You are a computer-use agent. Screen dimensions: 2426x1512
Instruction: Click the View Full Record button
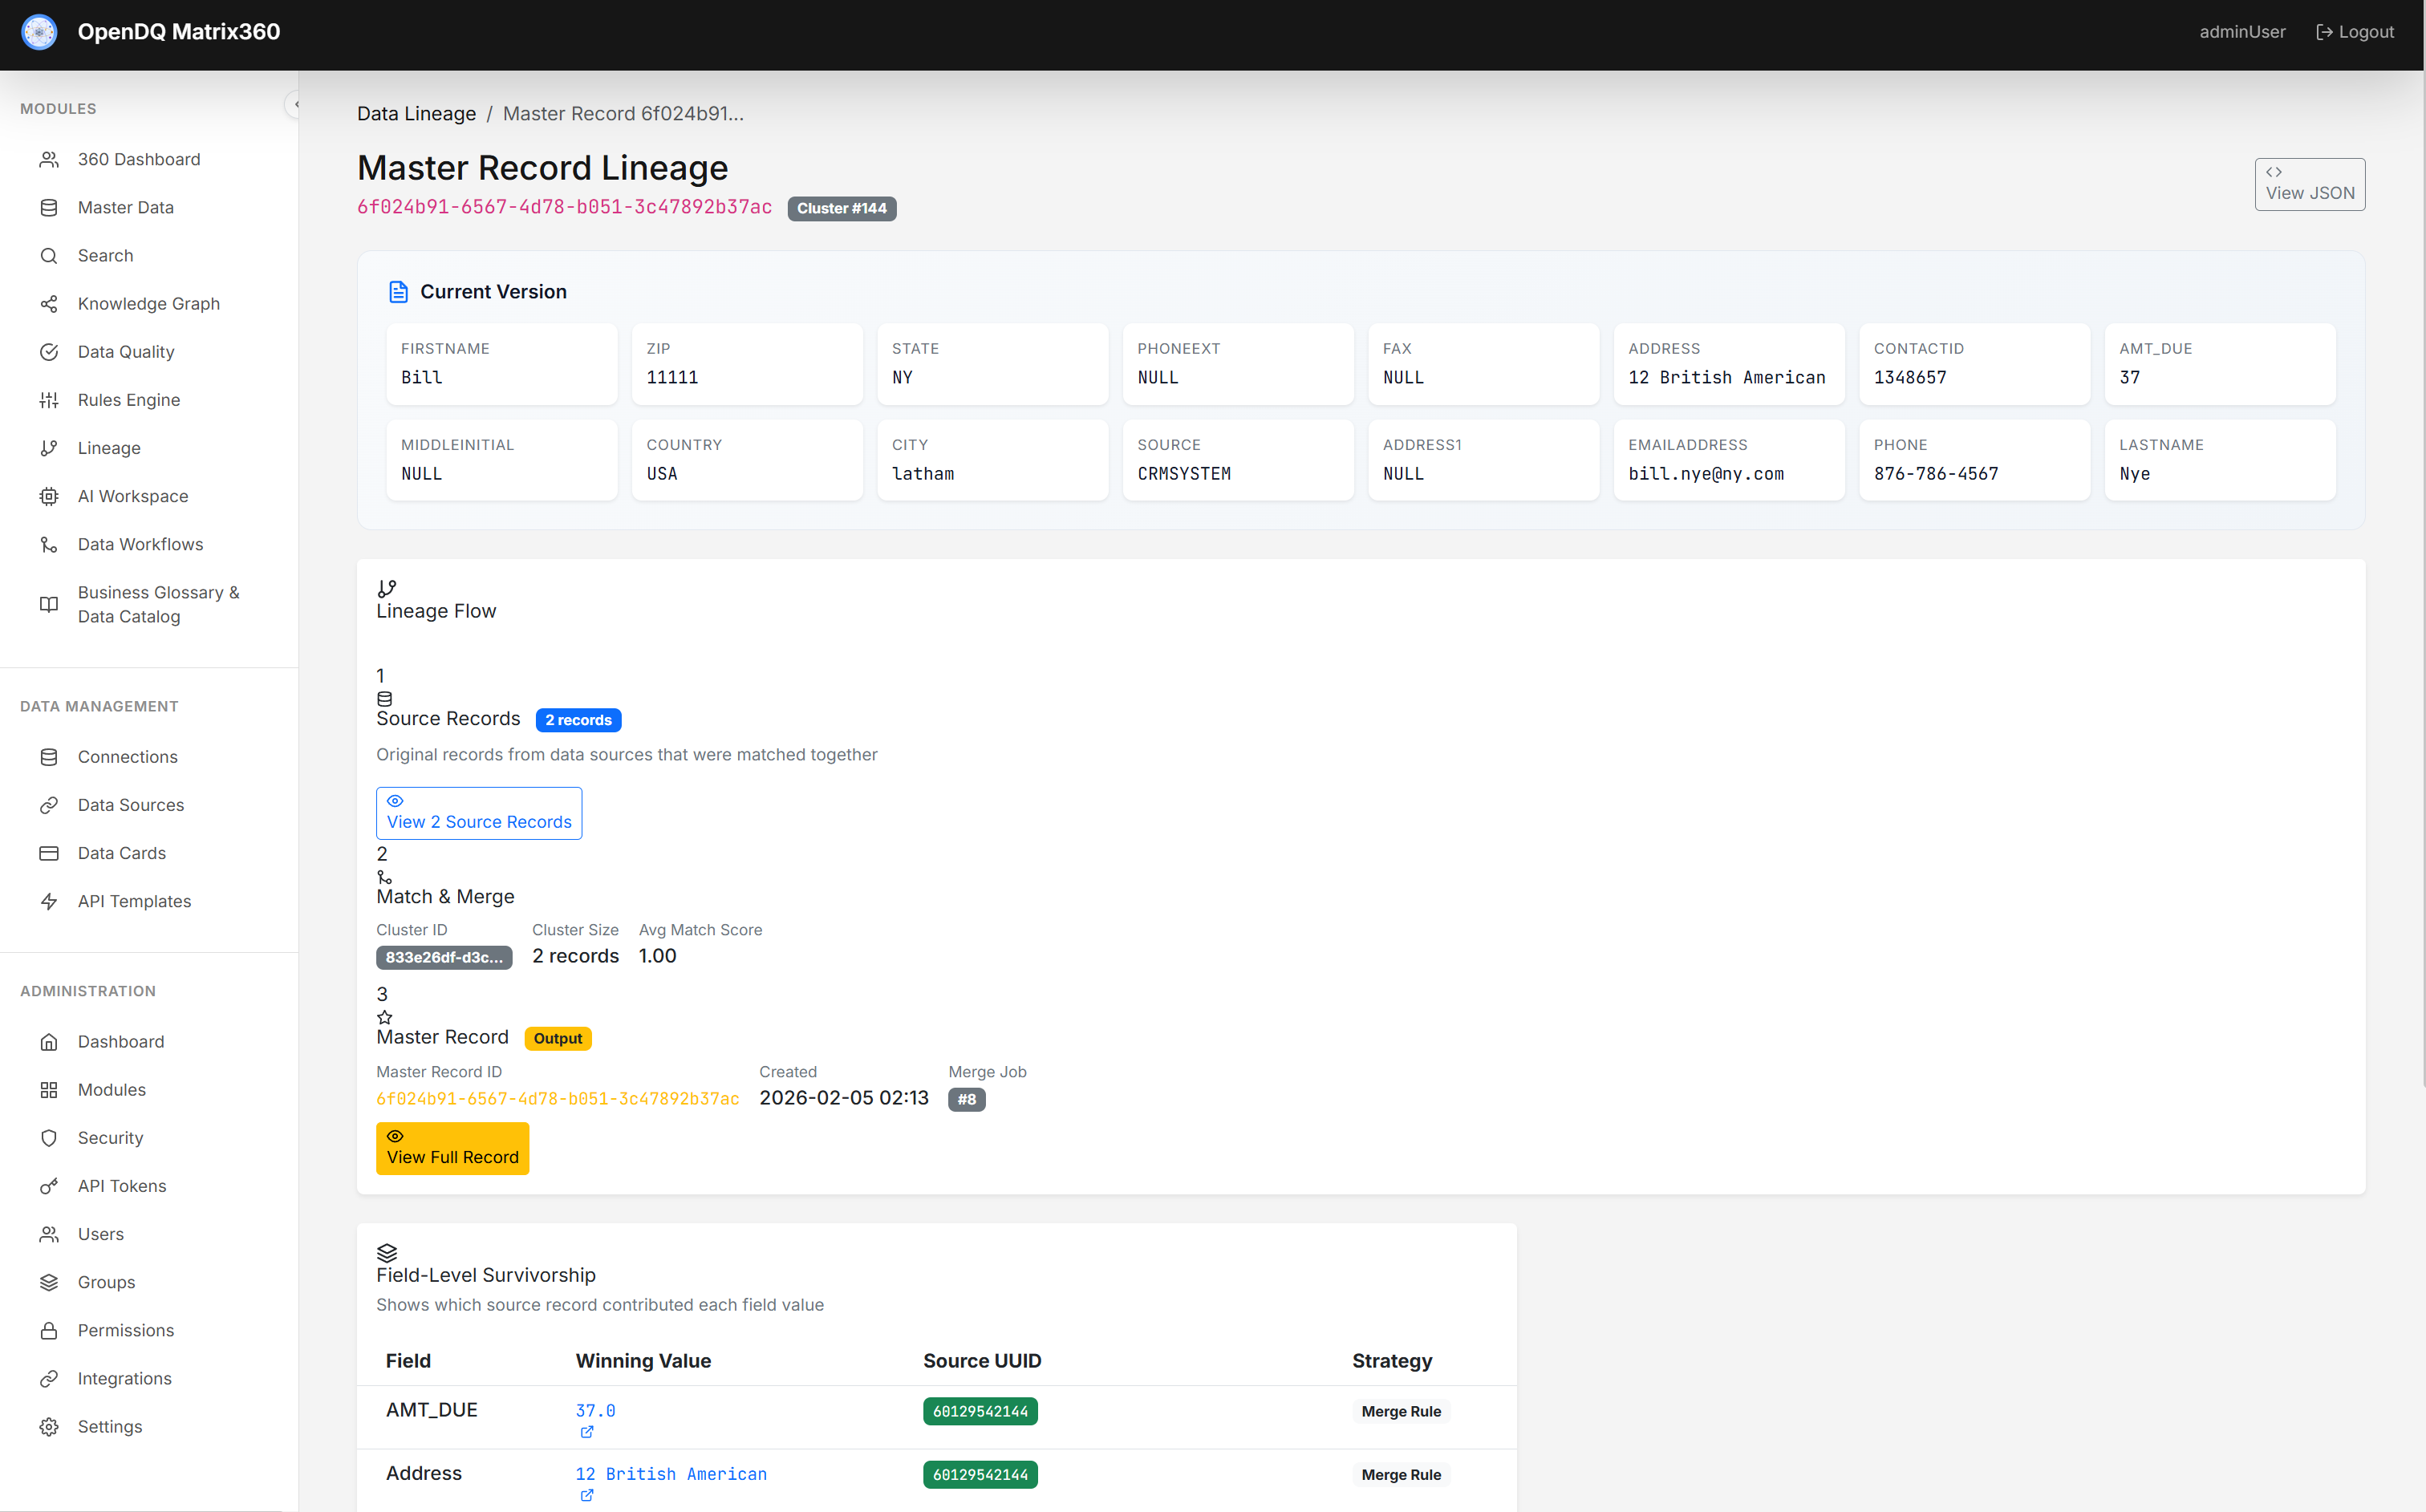pos(452,1148)
